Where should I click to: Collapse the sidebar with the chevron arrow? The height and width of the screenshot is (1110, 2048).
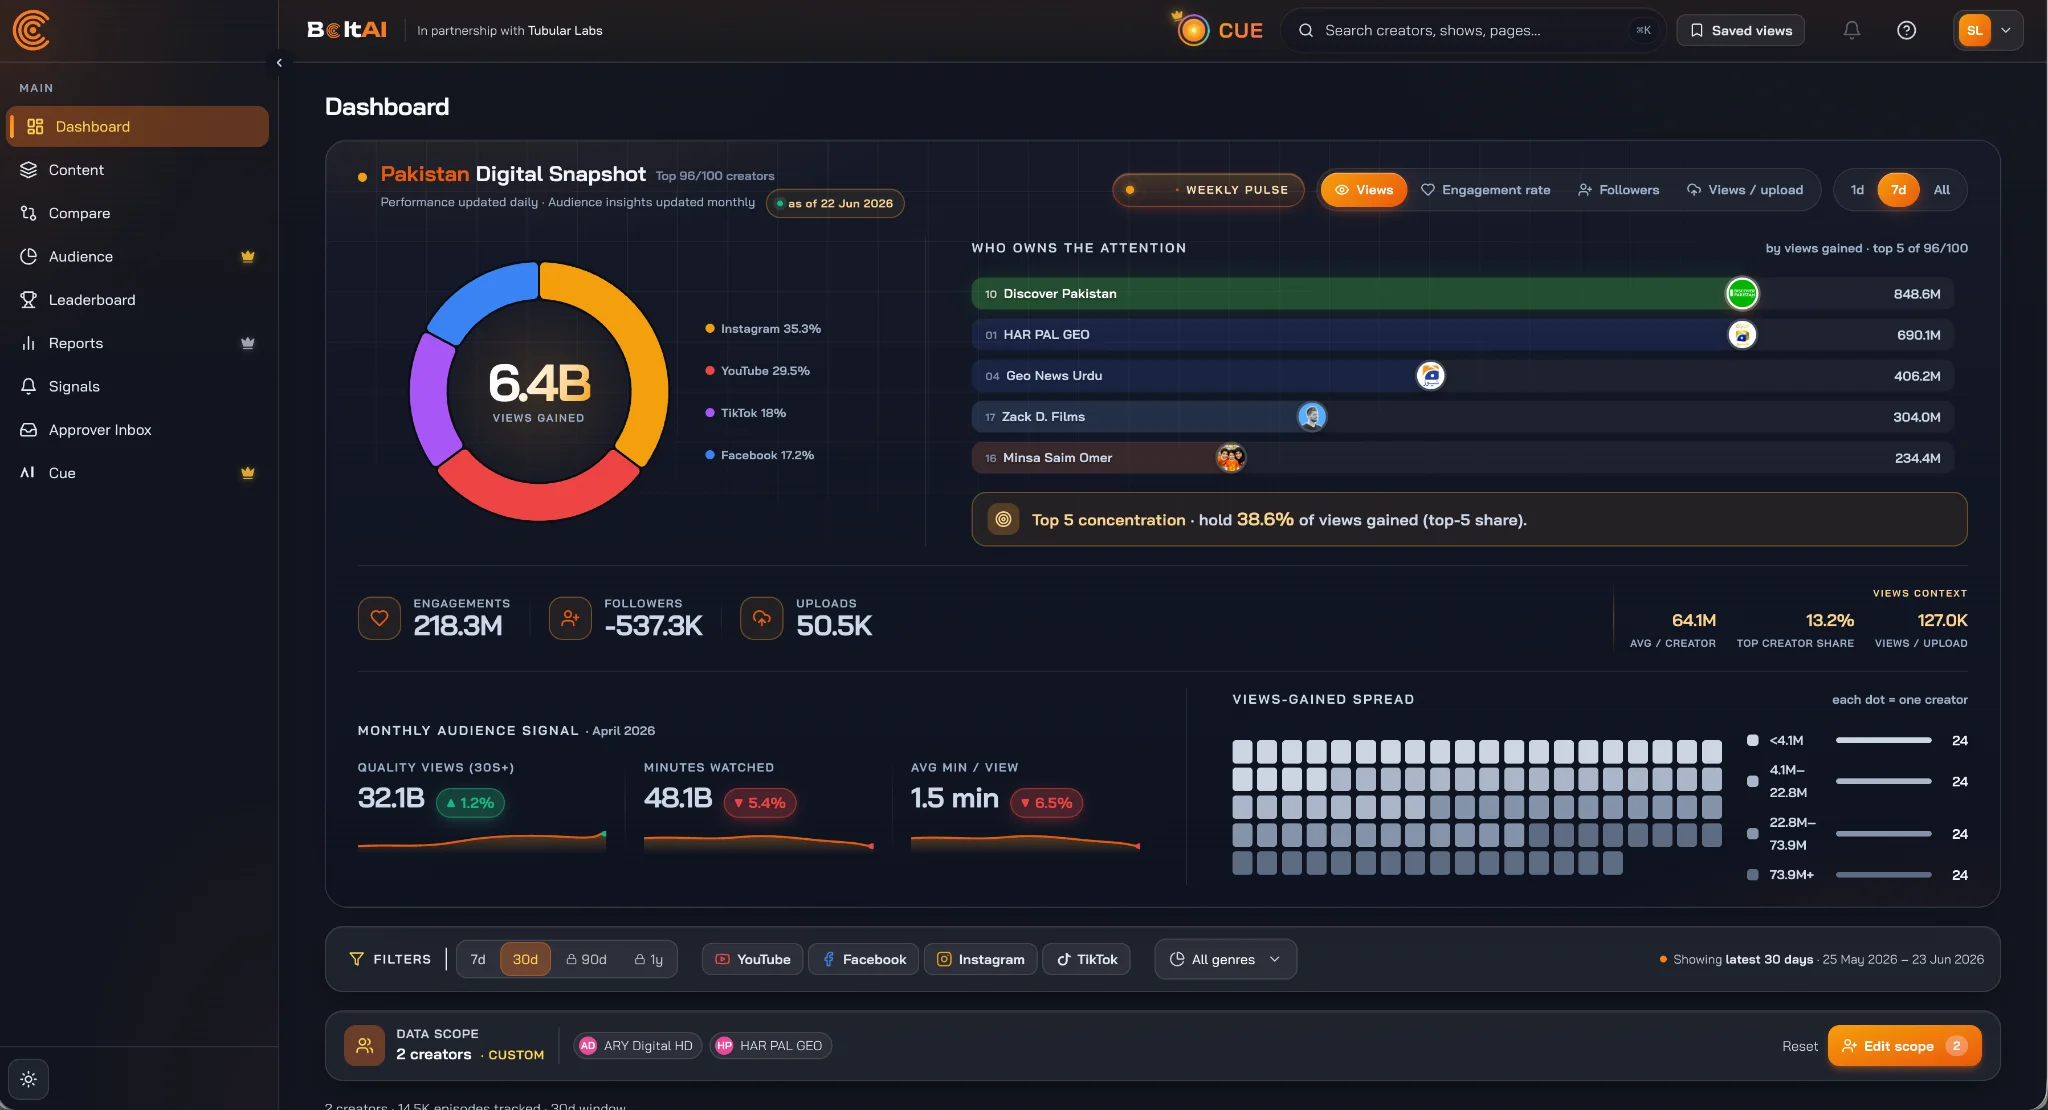point(279,63)
